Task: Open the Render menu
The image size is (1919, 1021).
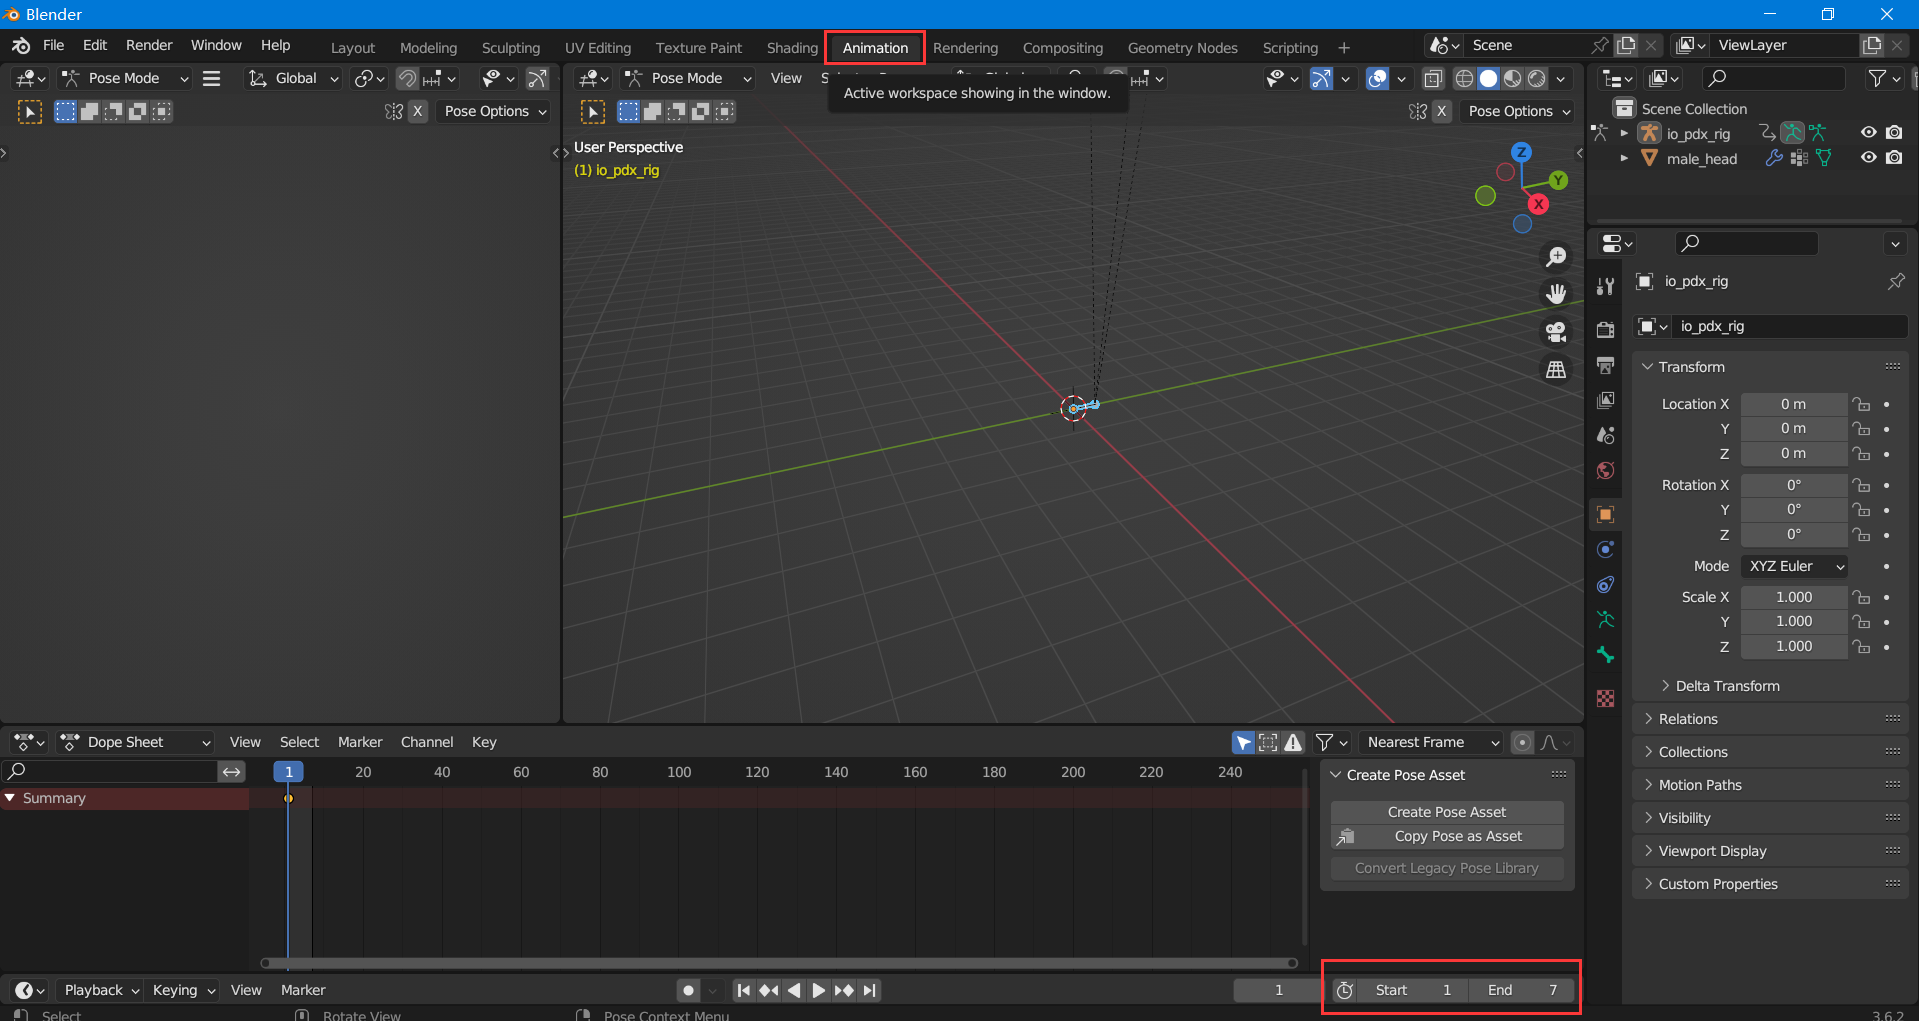Action: (x=149, y=45)
